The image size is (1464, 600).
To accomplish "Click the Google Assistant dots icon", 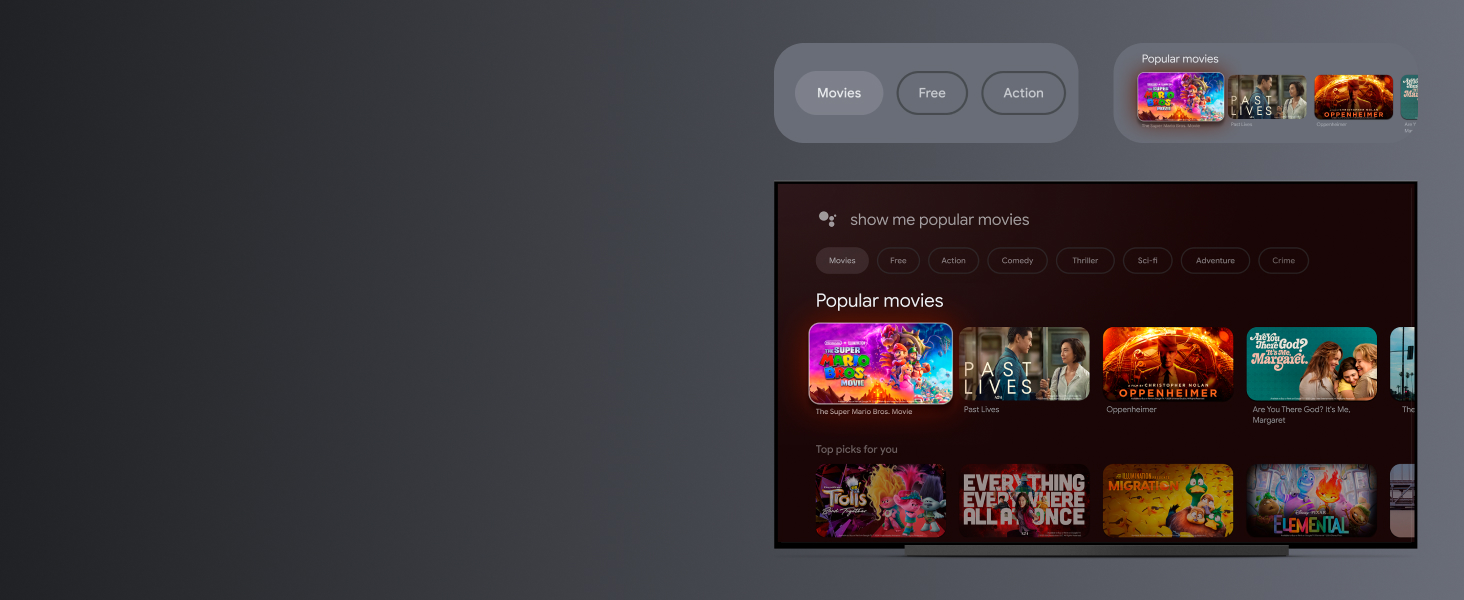I will tap(827, 219).
